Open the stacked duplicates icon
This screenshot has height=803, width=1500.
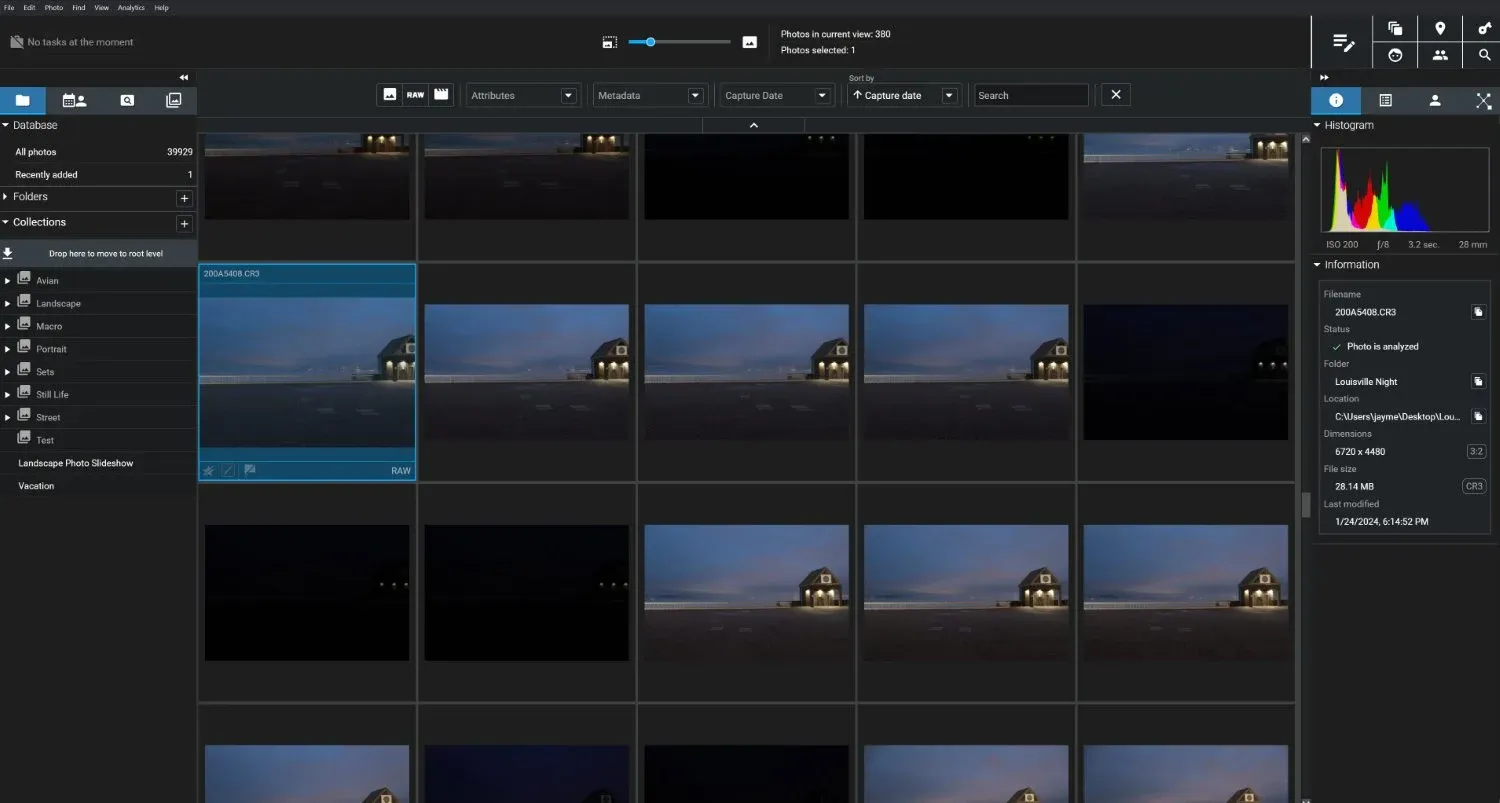(1395, 29)
